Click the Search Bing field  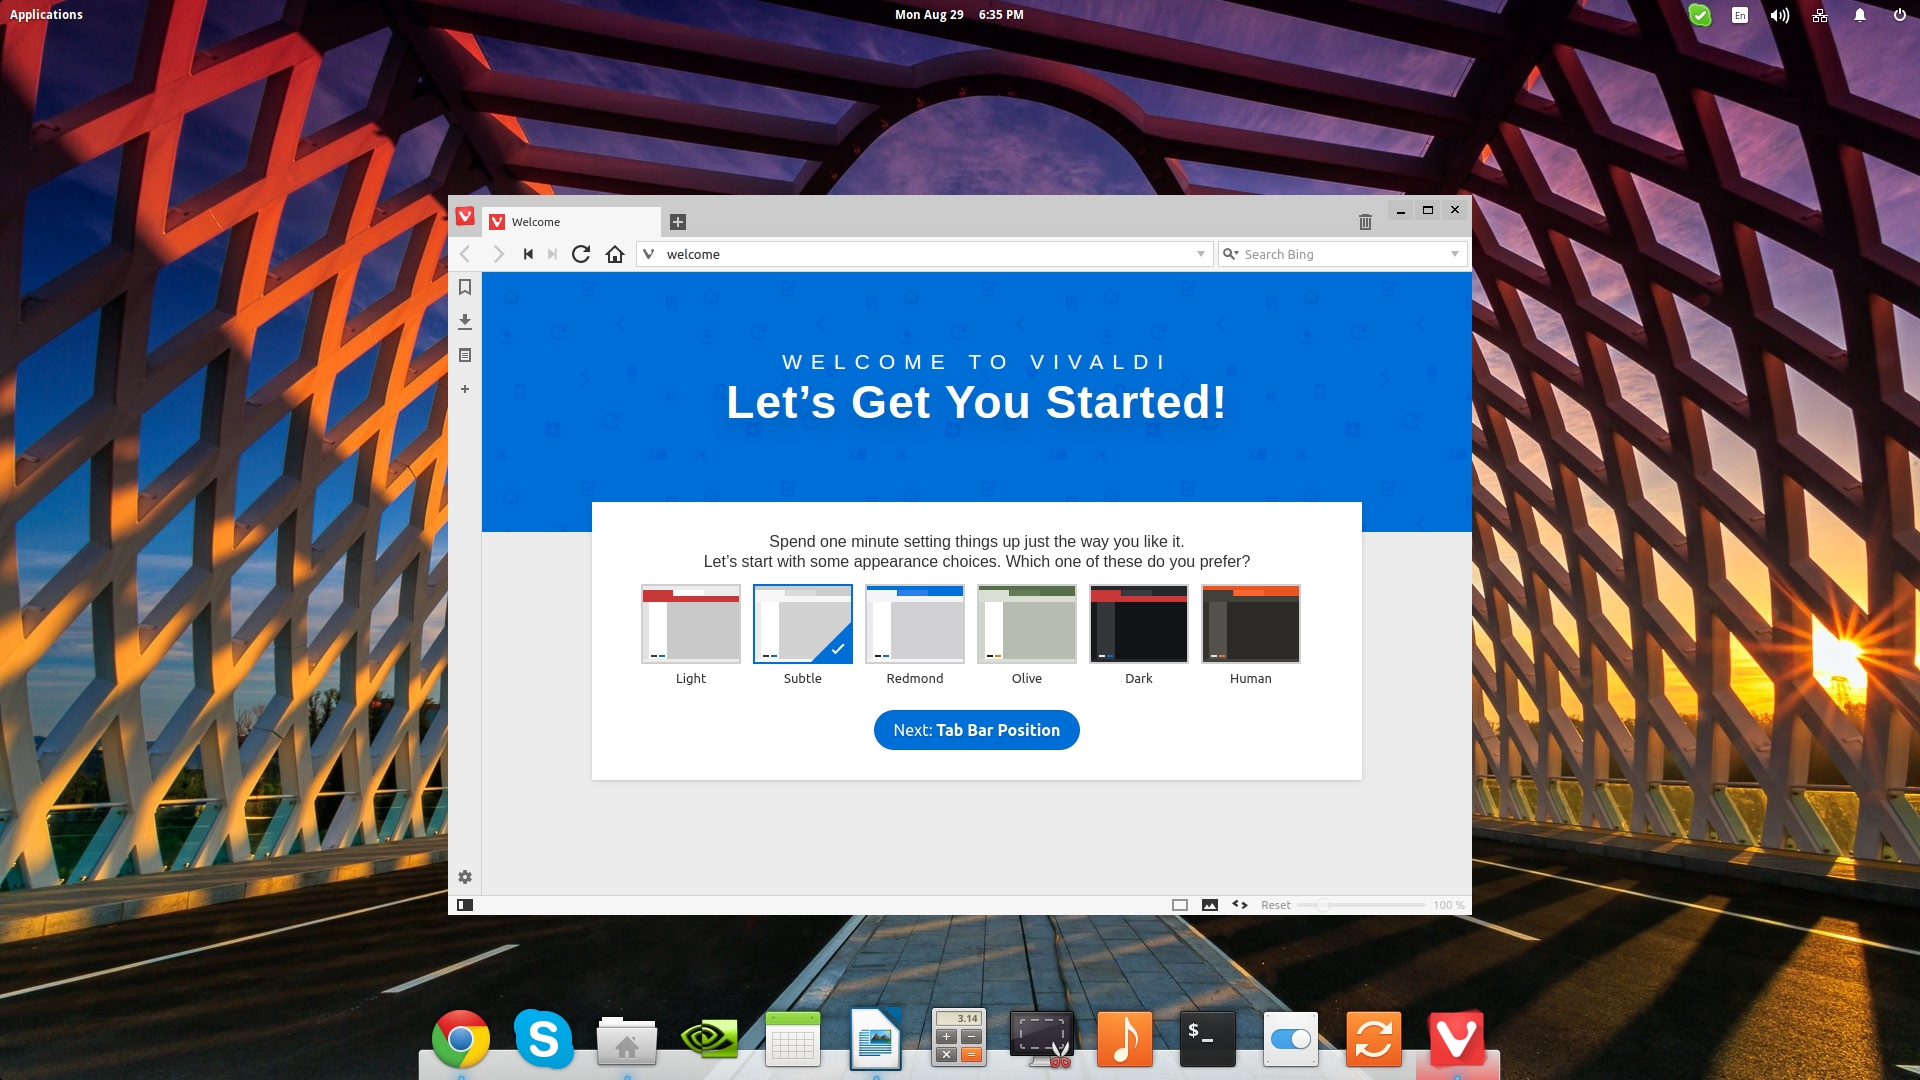pyautogui.click(x=1342, y=254)
